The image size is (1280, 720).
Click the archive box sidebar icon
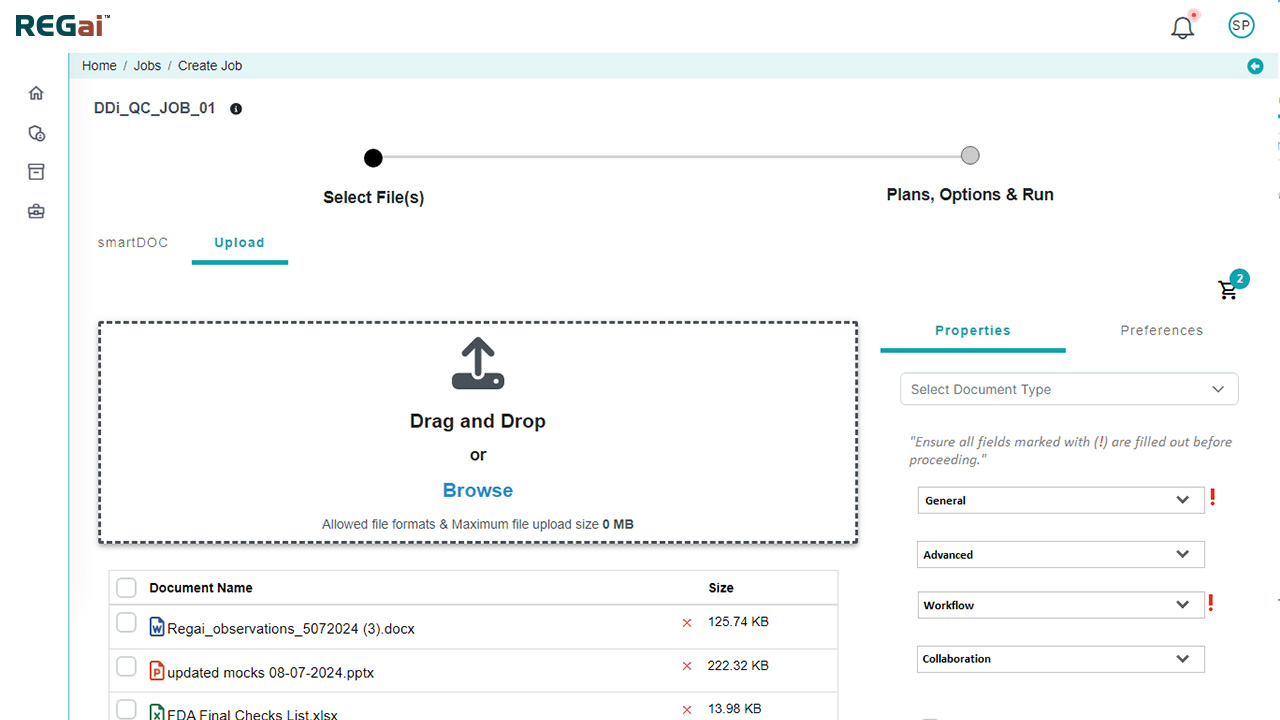[36, 172]
